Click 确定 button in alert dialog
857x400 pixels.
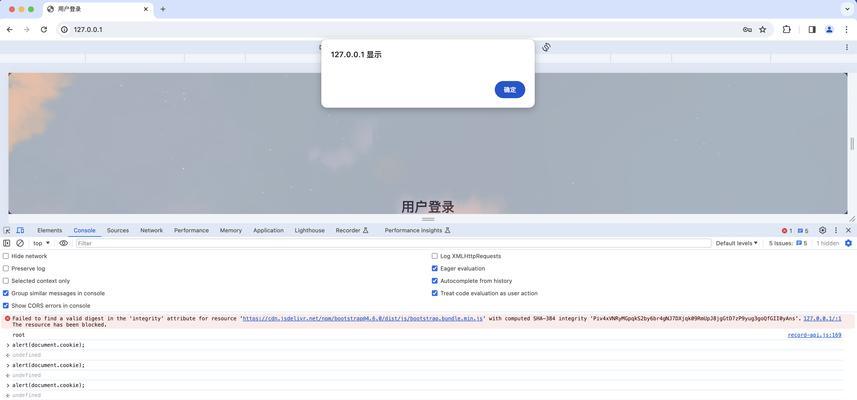click(509, 90)
